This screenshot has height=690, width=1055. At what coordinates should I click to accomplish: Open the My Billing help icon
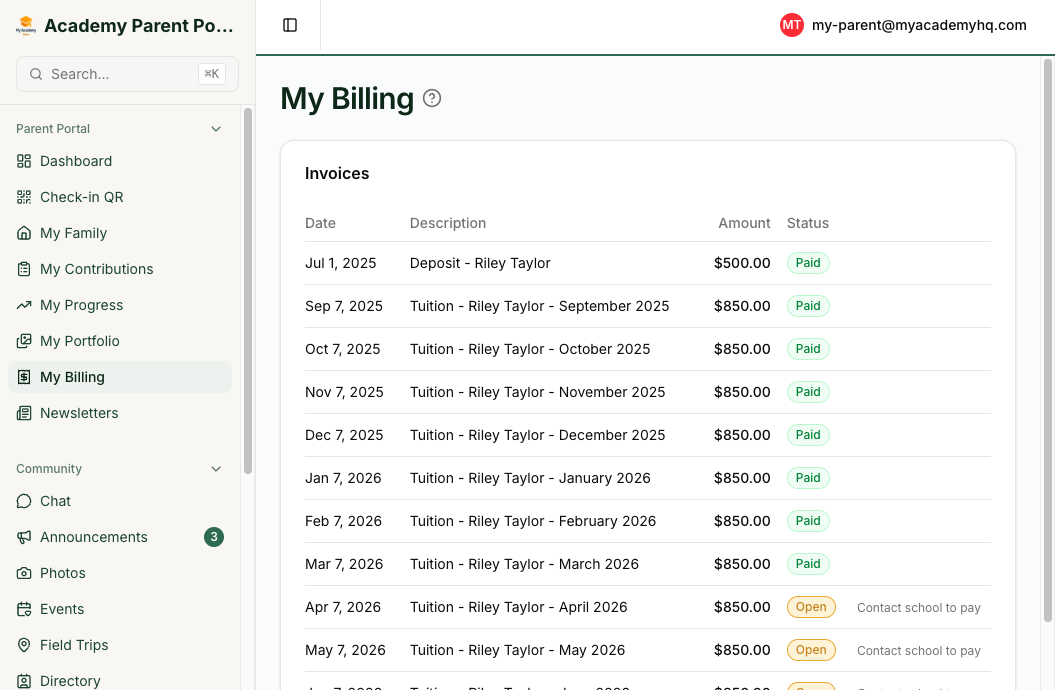(x=432, y=98)
